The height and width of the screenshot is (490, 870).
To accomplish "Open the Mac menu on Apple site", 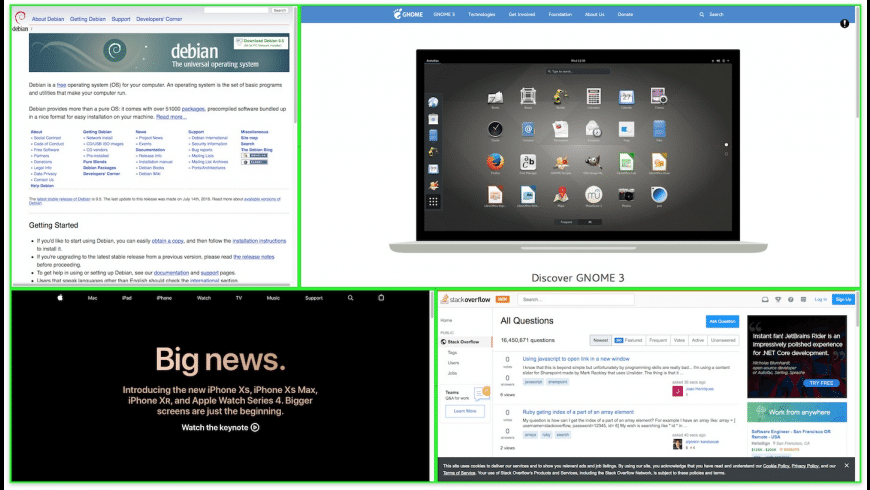I will tap(93, 298).
